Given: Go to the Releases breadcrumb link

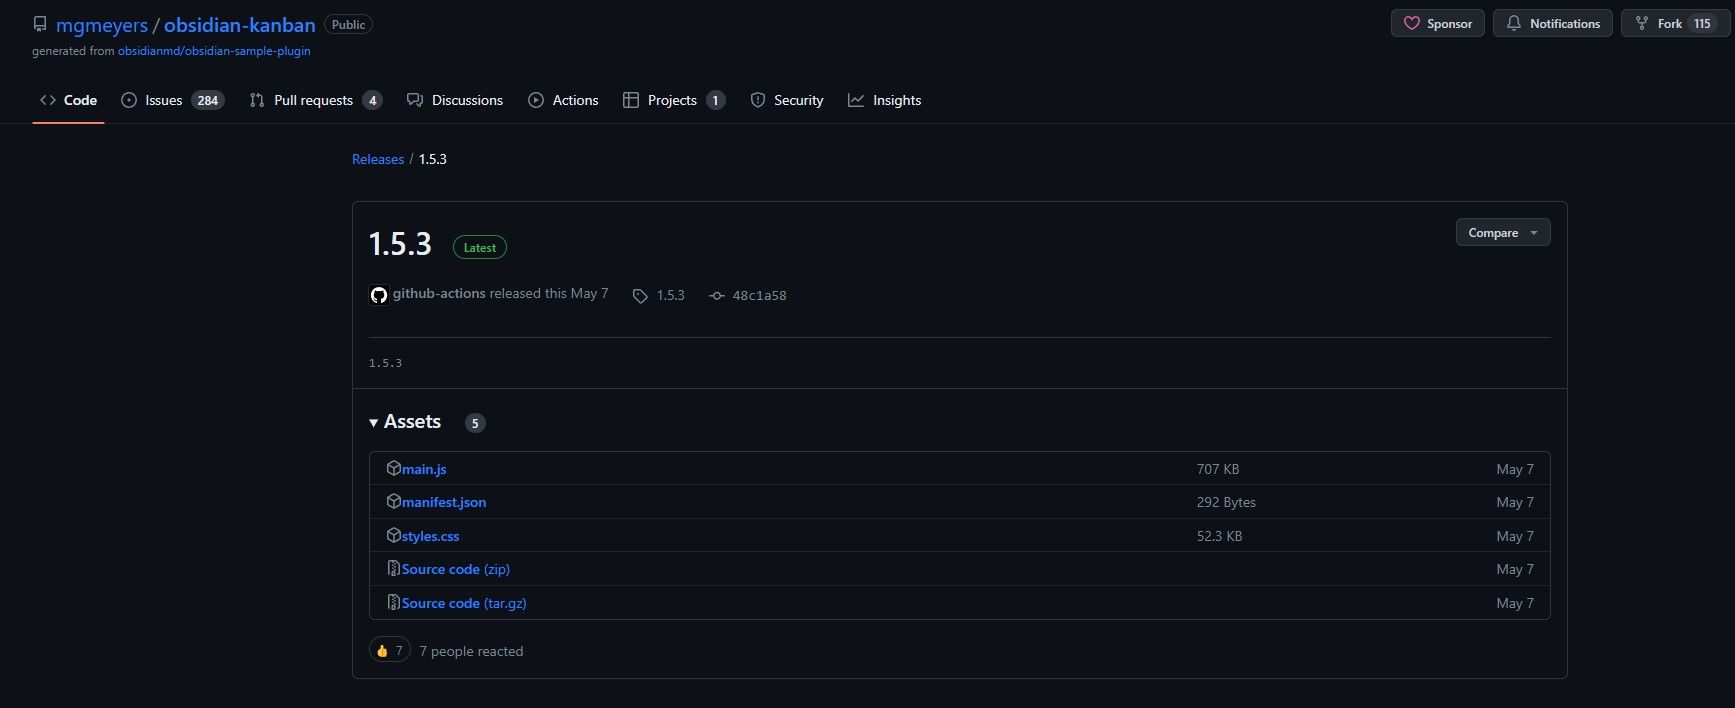Looking at the screenshot, I should [378, 159].
